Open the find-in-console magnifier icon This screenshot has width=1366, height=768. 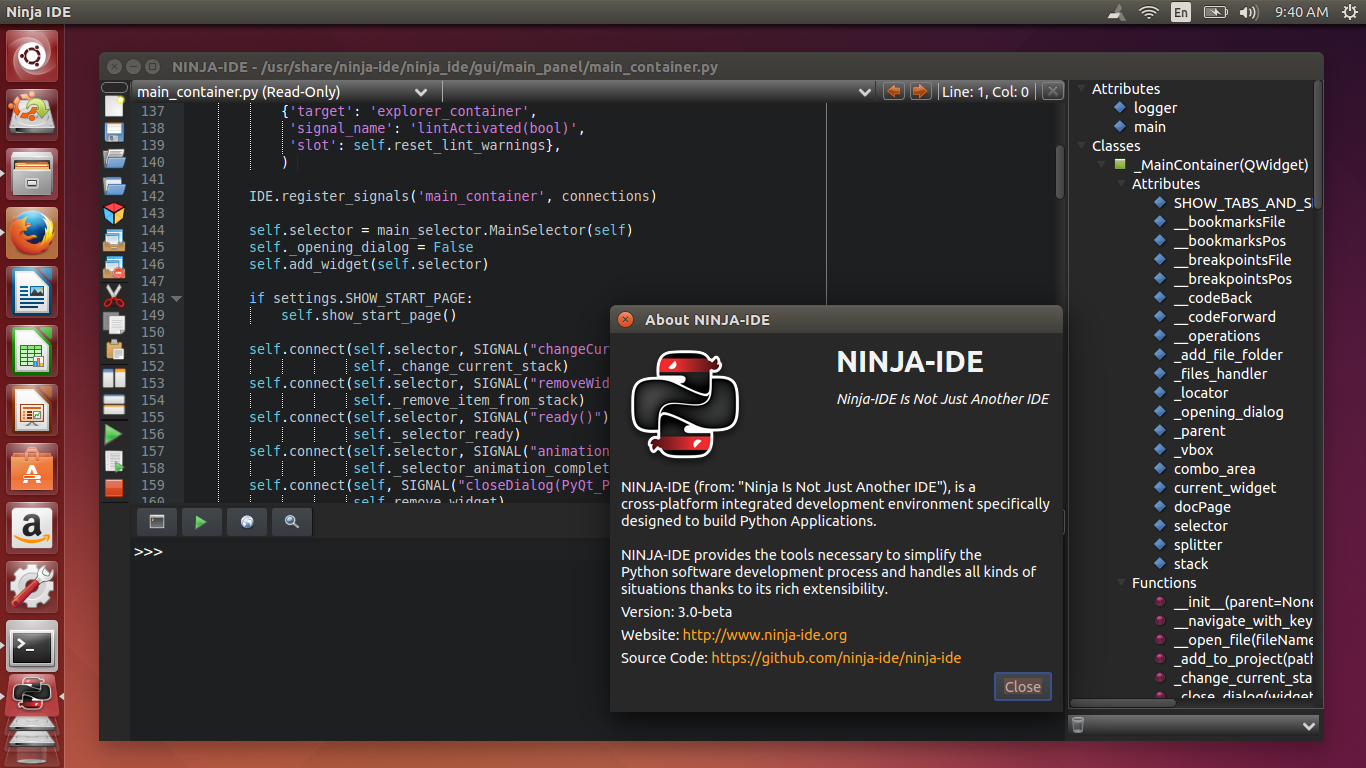click(291, 521)
